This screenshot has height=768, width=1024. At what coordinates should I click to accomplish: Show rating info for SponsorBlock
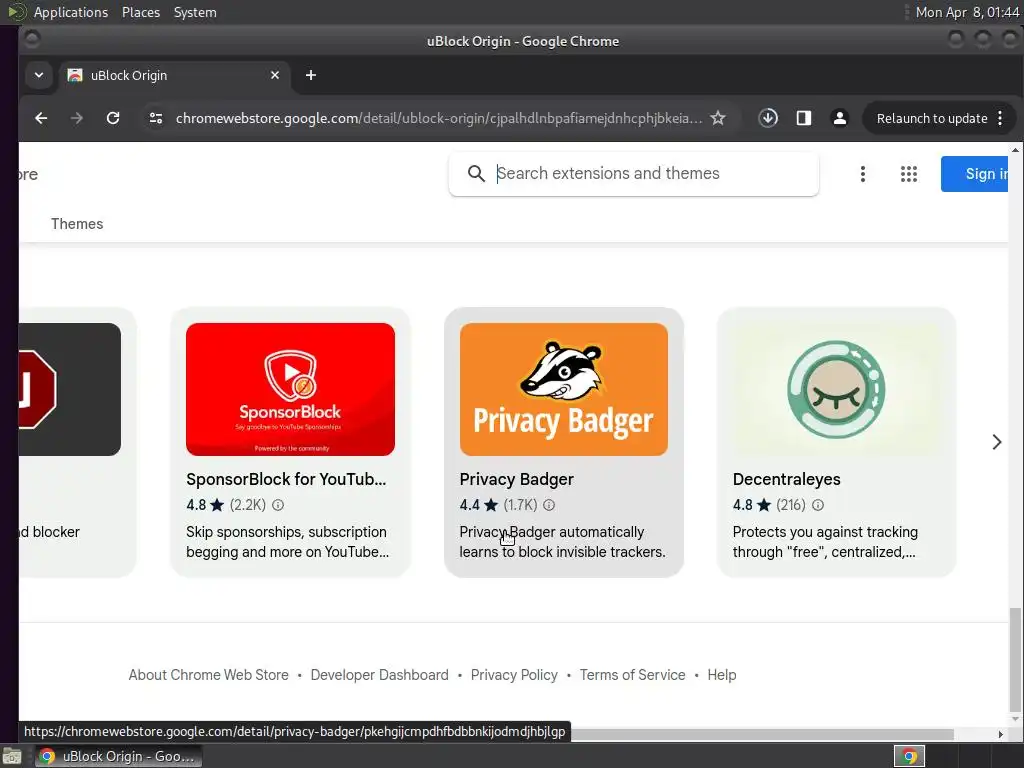pos(278,505)
